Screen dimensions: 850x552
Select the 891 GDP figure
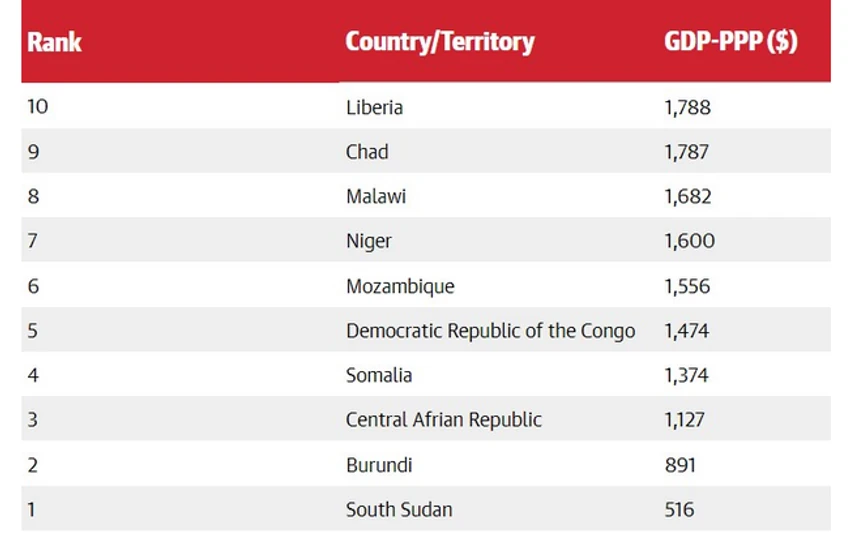(x=680, y=465)
